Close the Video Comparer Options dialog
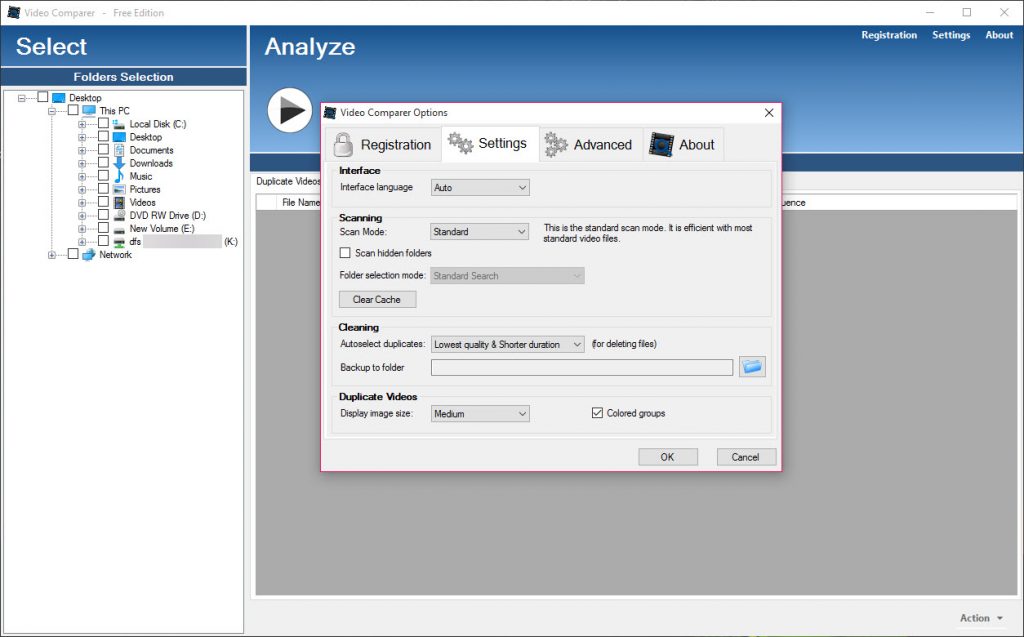The height and width of the screenshot is (637, 1024). coord(769,112)
